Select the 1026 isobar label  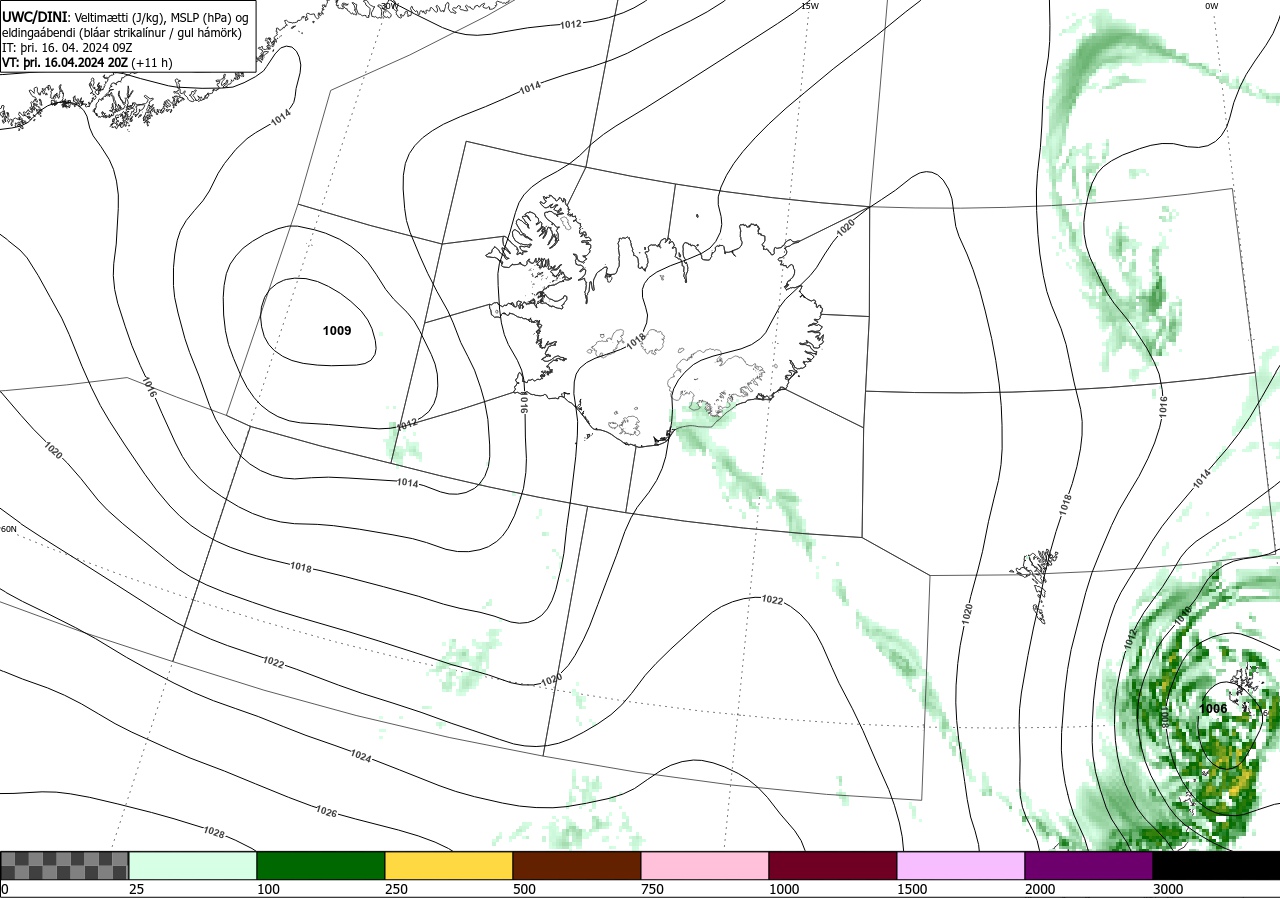click(326, 811)
